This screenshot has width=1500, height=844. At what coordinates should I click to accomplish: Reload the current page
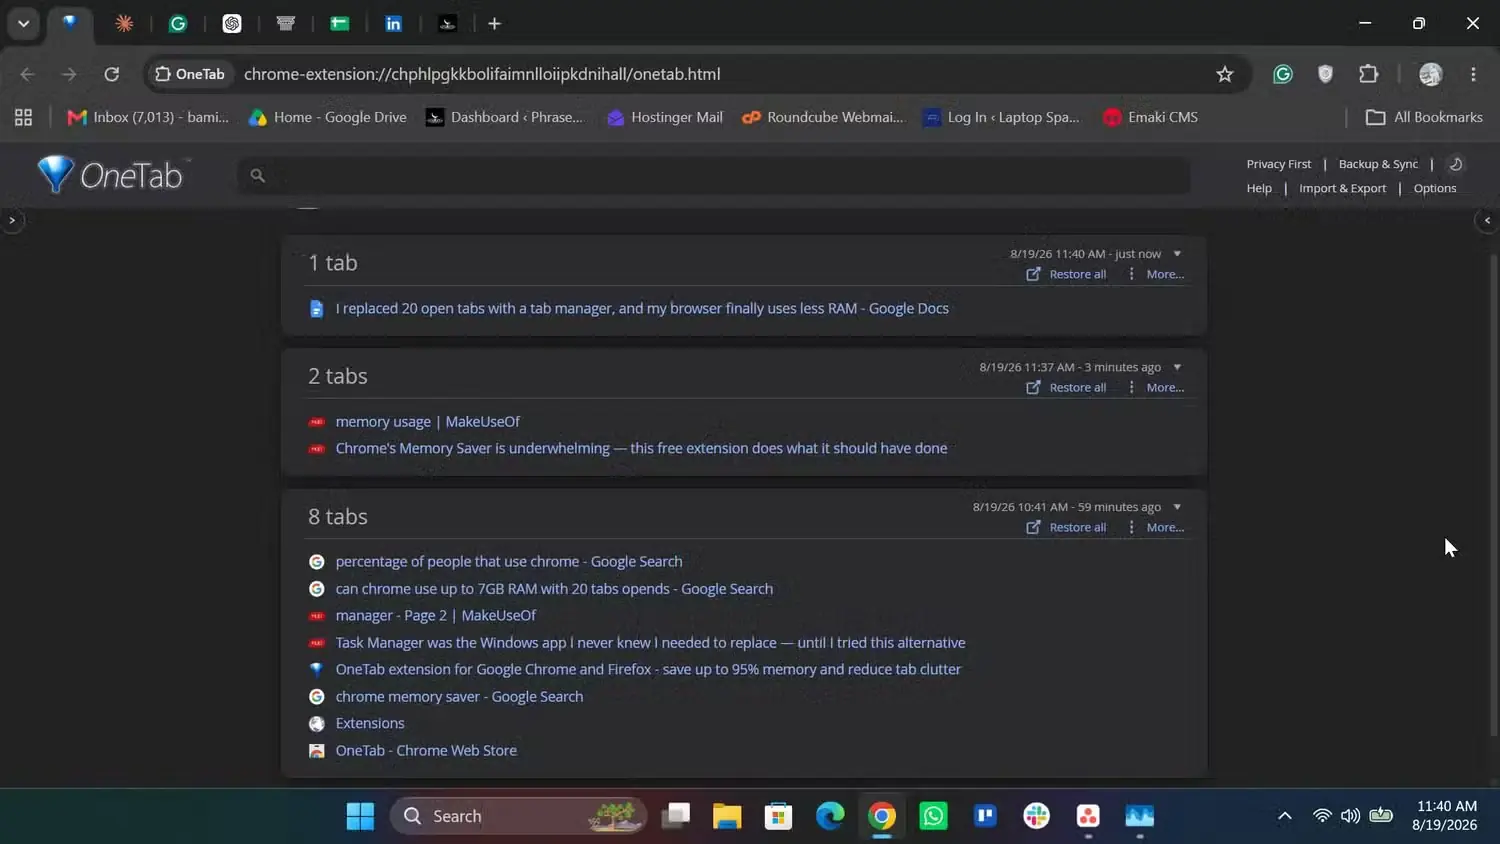112,74
